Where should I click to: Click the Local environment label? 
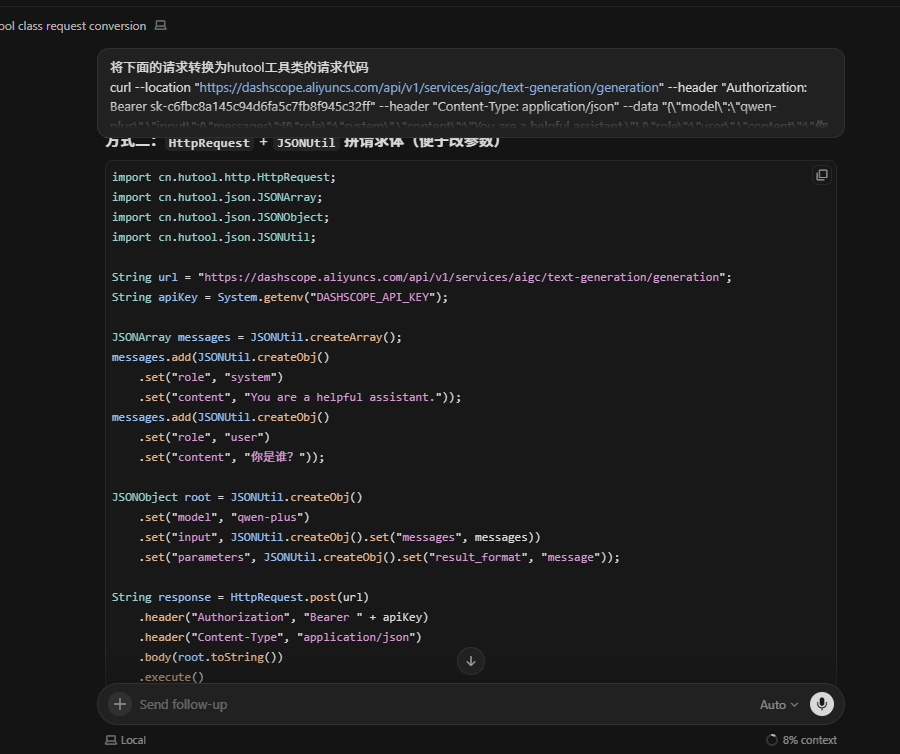point(133,740)
